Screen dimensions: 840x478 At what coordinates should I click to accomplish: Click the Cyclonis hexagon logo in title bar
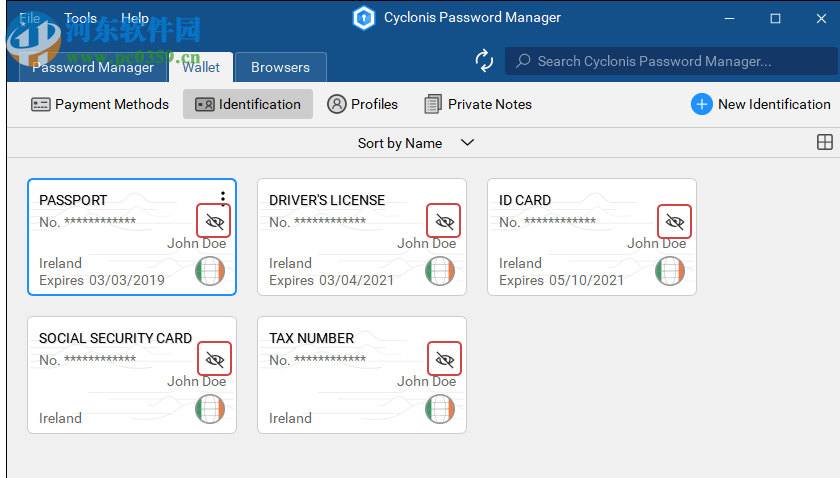pos(364,18)
